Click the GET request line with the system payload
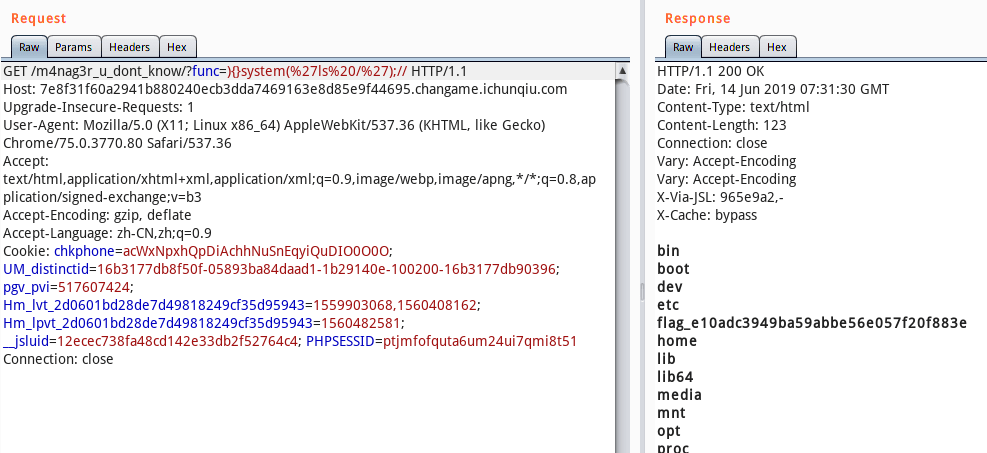The image size is (987, 453). coord(235,71)
